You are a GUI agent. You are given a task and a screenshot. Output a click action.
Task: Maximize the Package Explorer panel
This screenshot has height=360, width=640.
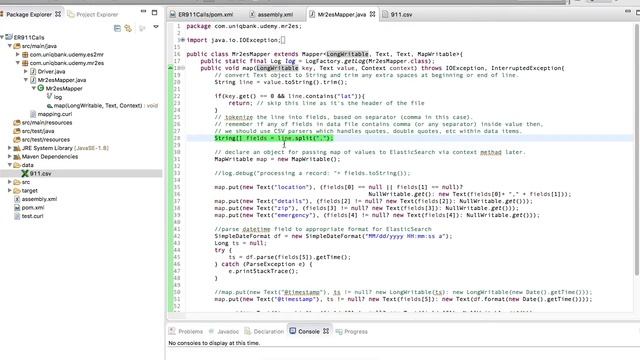pos(154,13)
